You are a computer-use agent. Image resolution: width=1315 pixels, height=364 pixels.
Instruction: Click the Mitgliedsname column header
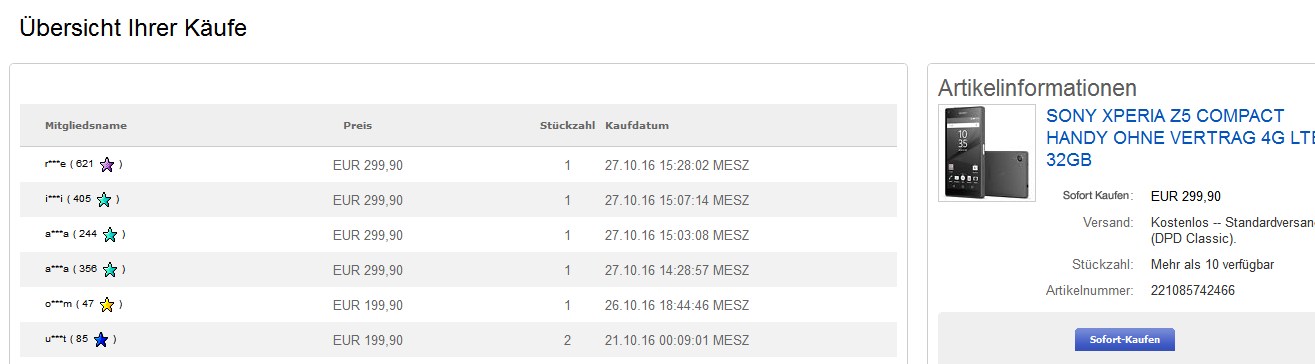86,126
